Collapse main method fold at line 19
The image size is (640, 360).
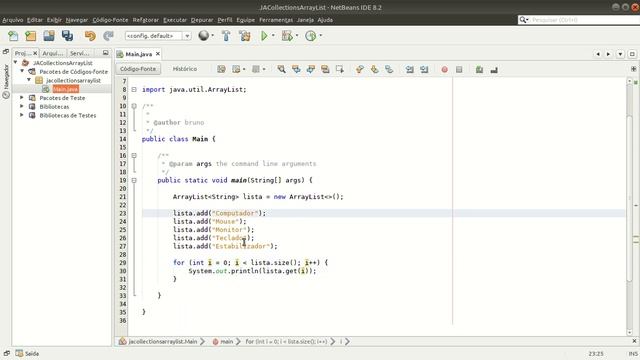pyautogui.click(x=134, y=180)
